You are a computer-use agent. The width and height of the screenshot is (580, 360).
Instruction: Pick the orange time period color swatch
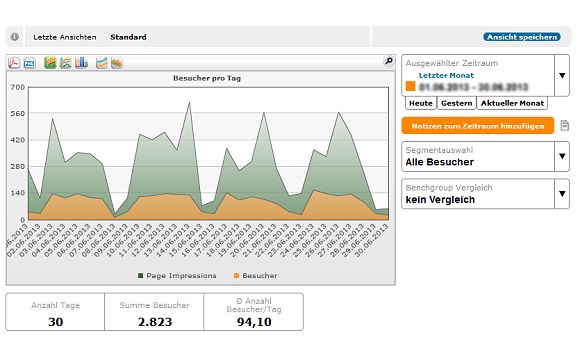[x=411, y=86]
